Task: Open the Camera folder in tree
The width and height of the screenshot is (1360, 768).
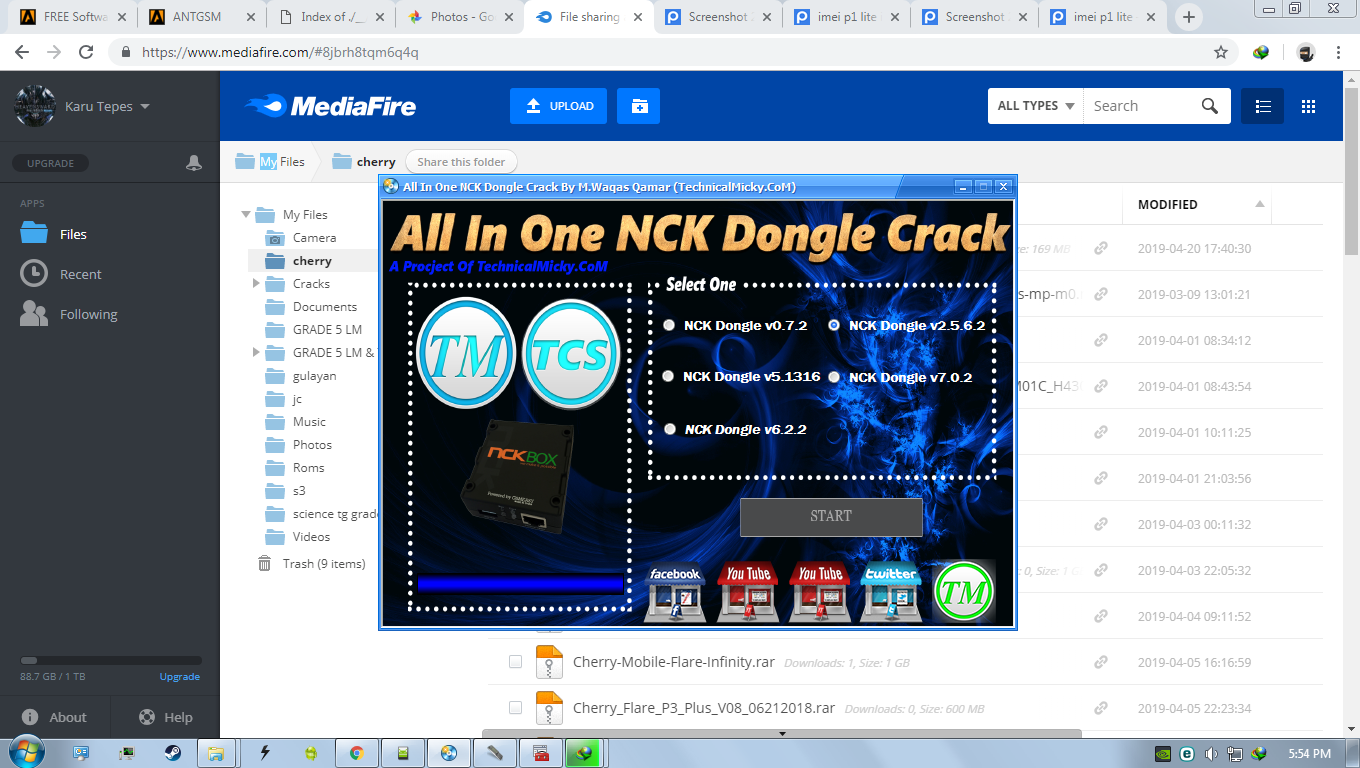Action: point(314,238)
